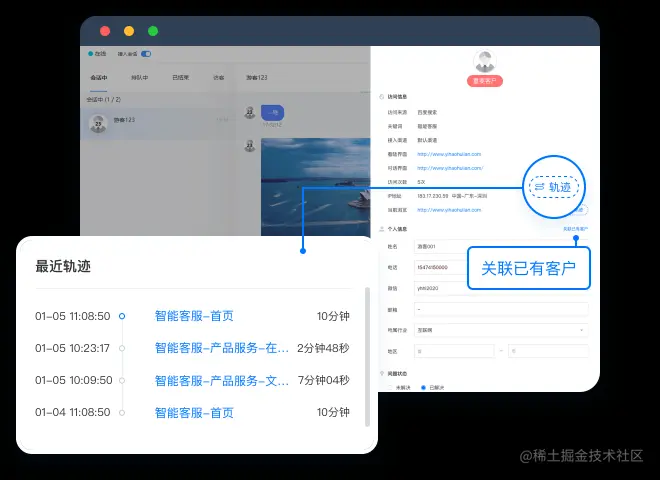Switch to the 会话中 tab
Image resolution: width=660 pixels, height=480 pixels.
pos(98,77)
